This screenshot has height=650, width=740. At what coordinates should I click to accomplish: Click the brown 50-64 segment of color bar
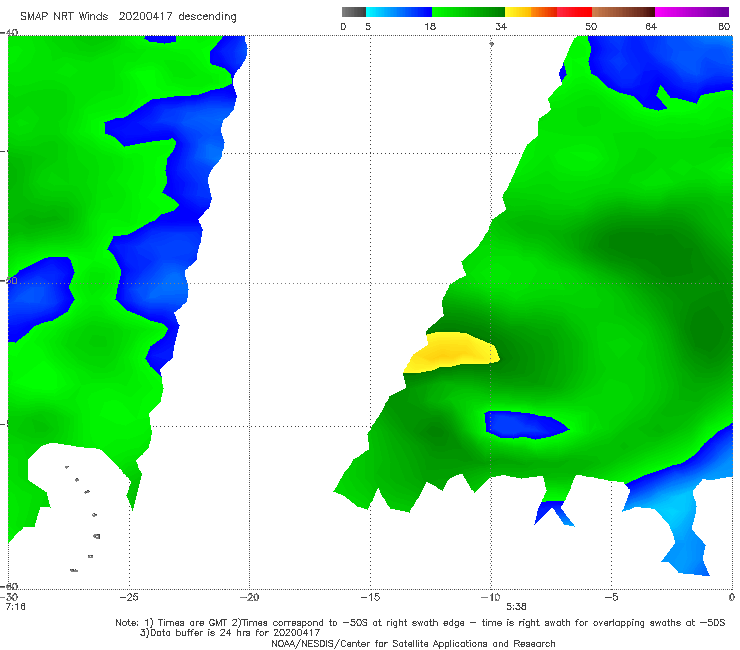(x=623, y=12)
